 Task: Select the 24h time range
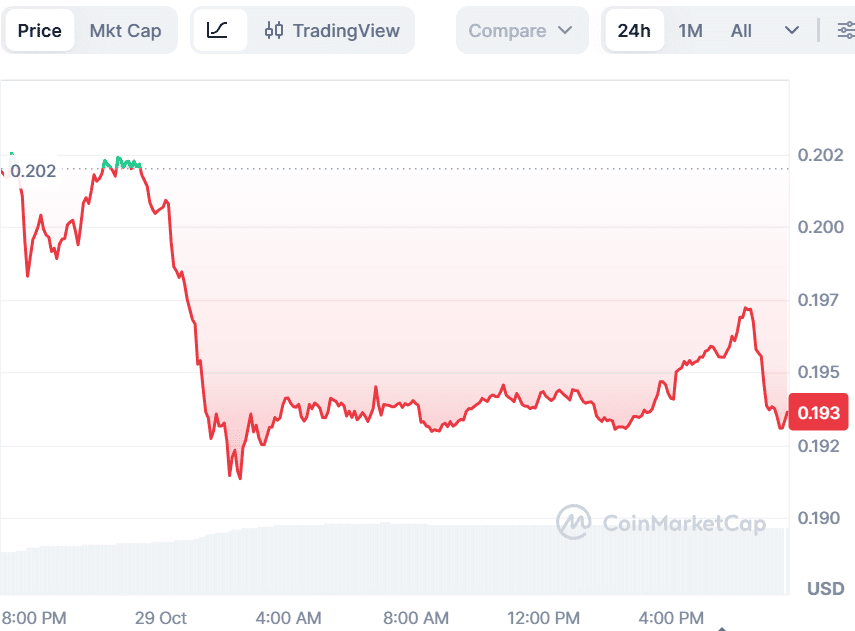[634, 30]
